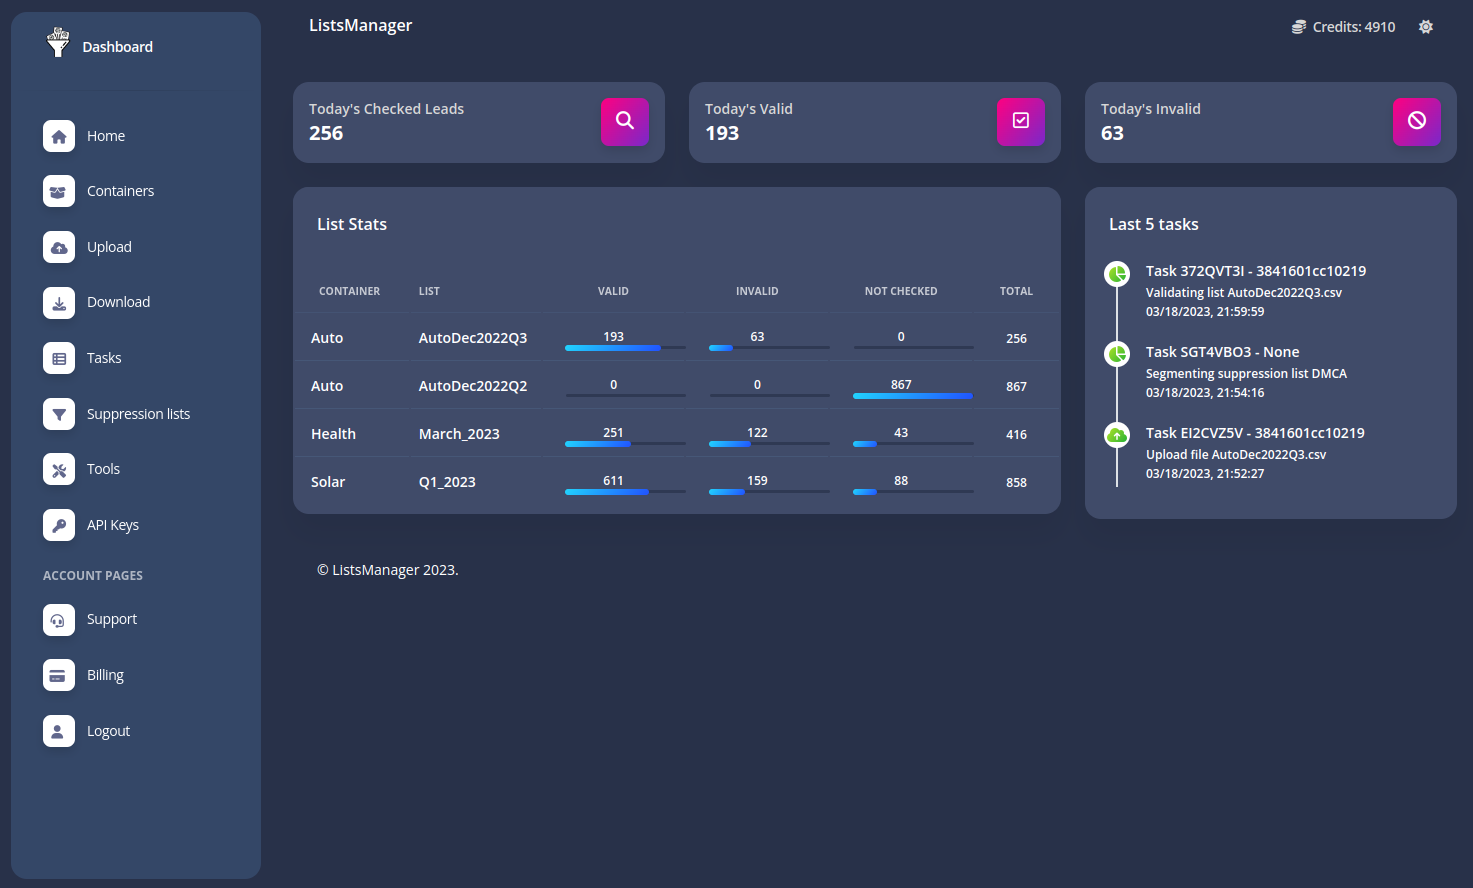Click the Tasks list icon
1473x888 pixels.
click(59, 358)
